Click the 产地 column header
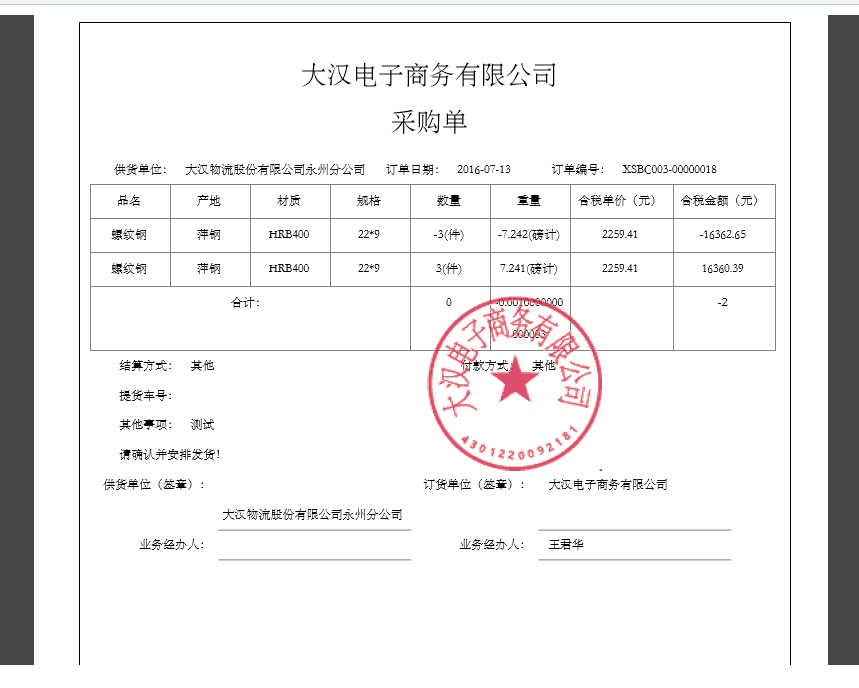This screenshot has height=688, width=859. point(209,201)
